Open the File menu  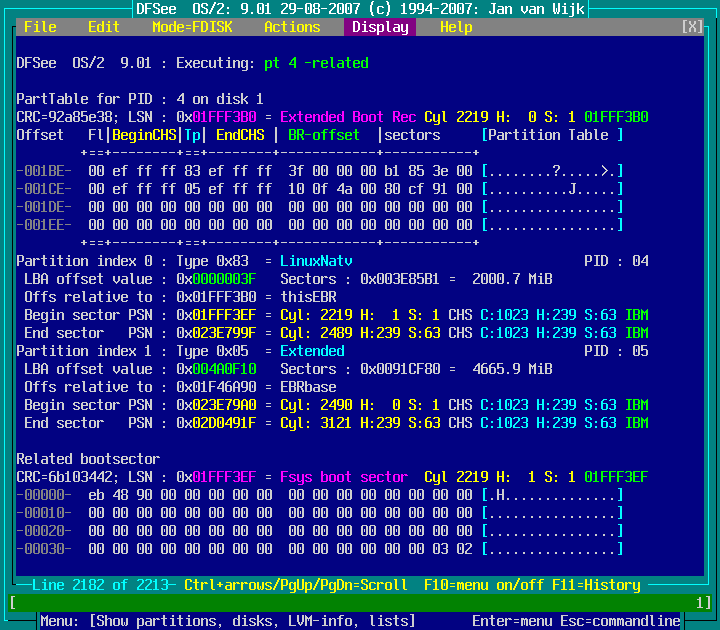pyautogui.click(x=40, y=27)
